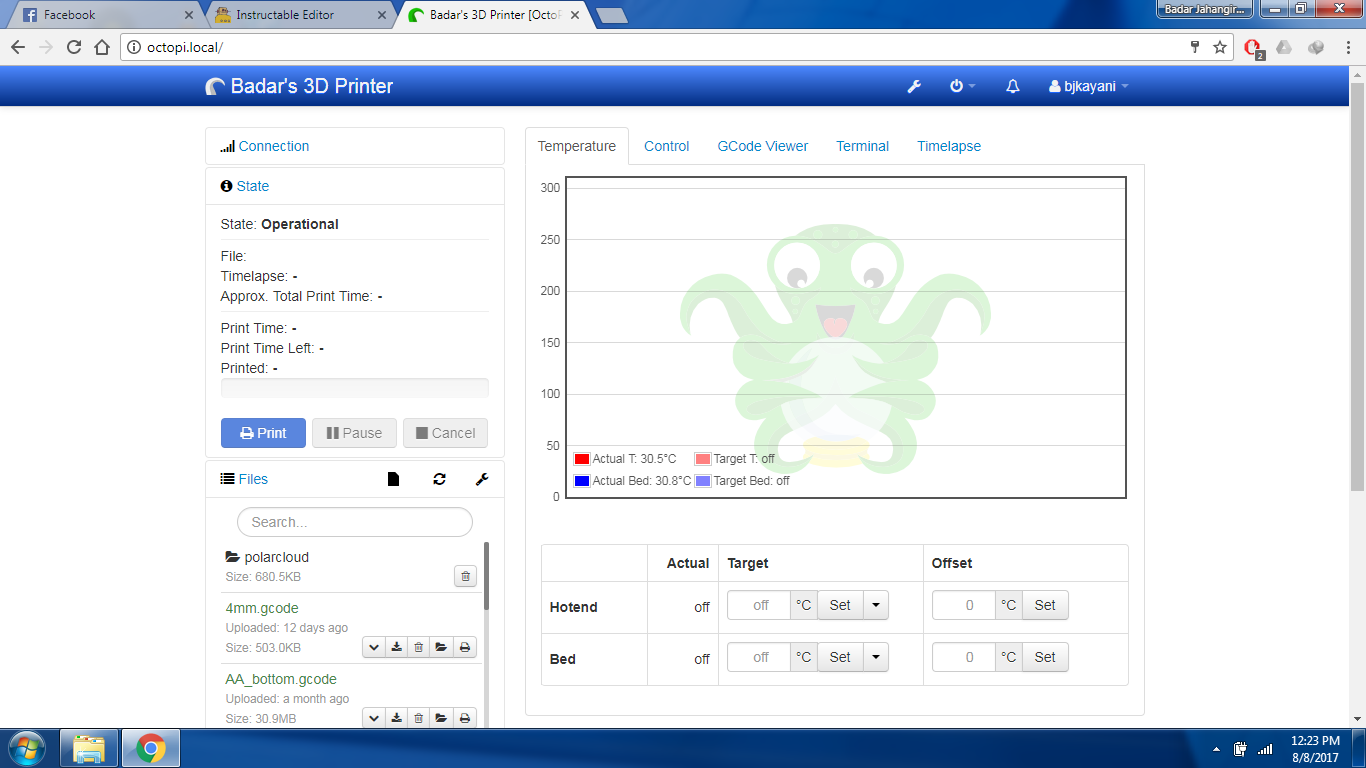The height and width of the screenshot is (768, 1366).
Task: Open Hotend target preset dropdown
Action: coord(876,605)
